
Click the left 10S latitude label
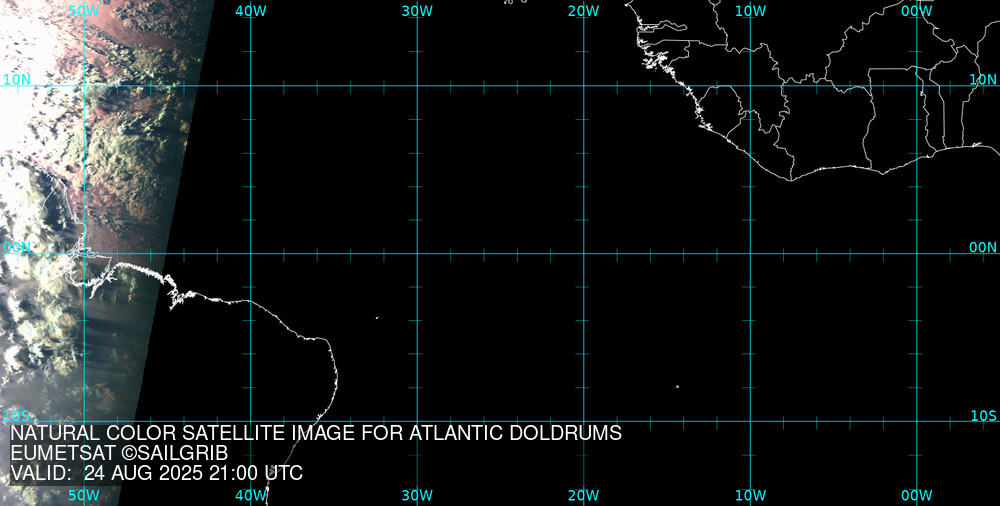click(x=17, y=416)
